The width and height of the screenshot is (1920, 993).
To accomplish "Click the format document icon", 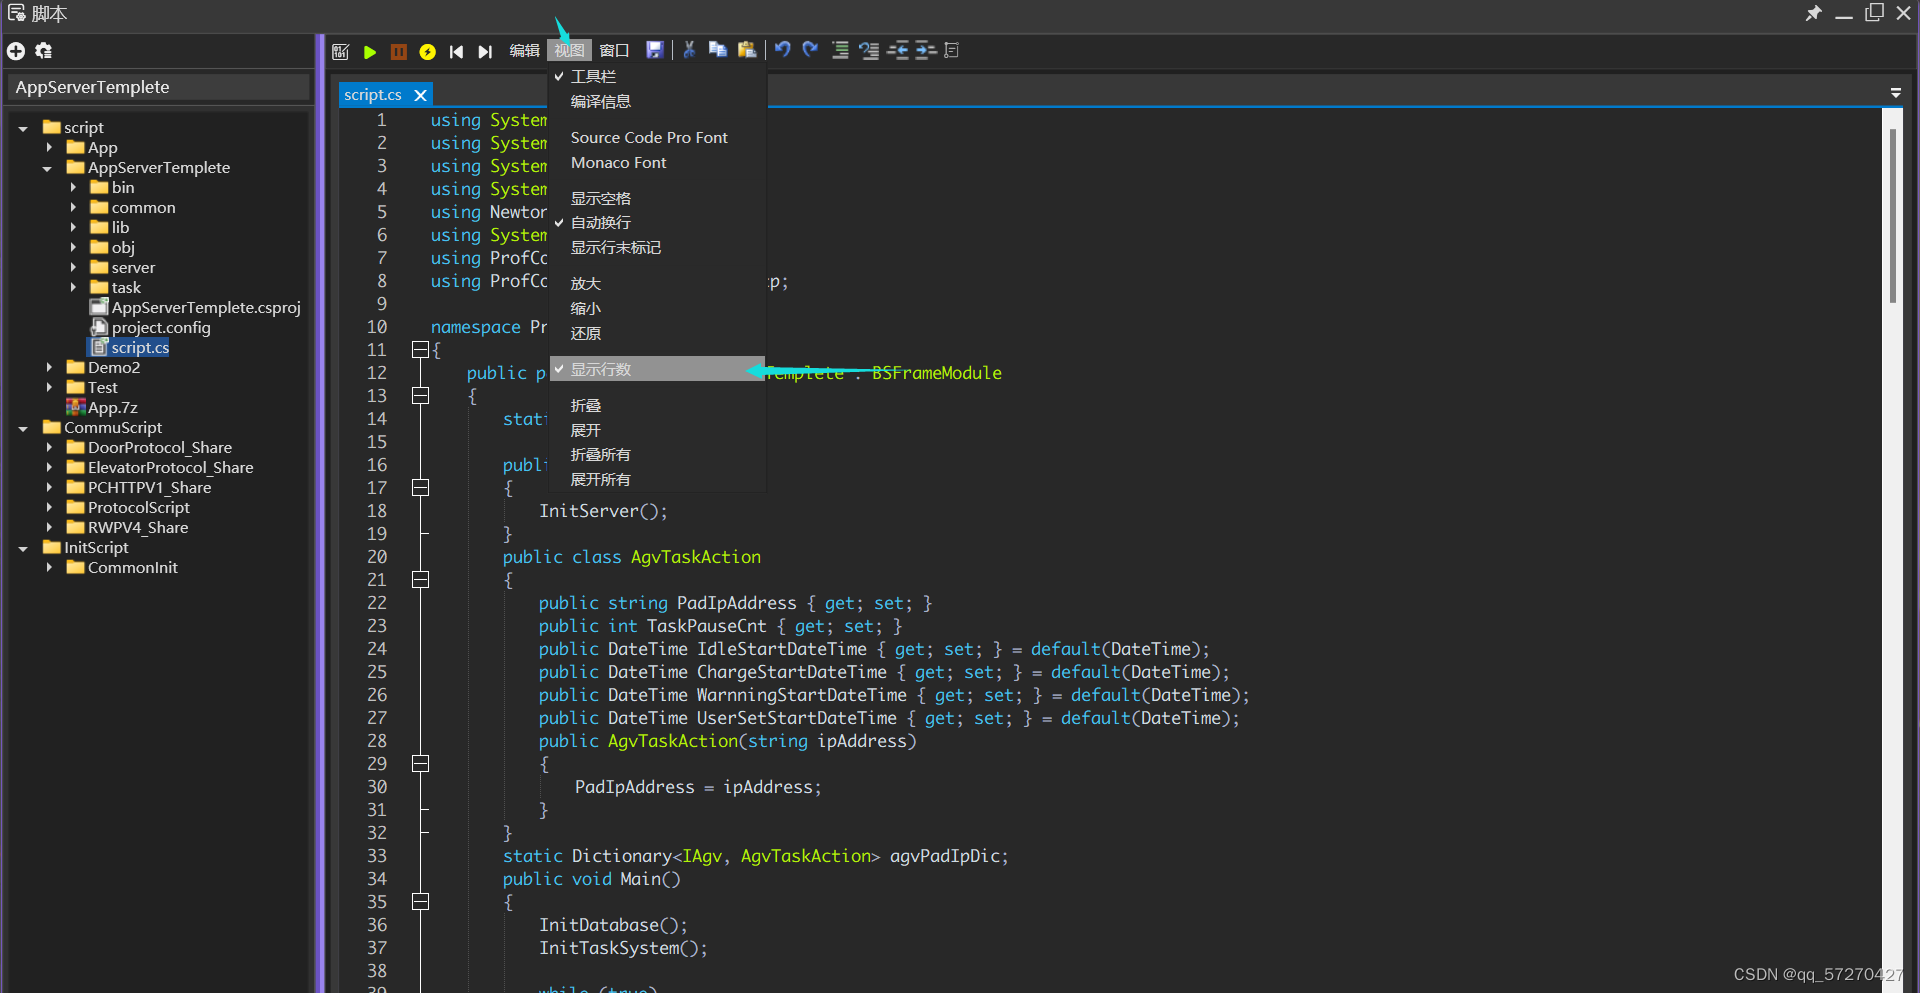I will (x=952, y=50).
